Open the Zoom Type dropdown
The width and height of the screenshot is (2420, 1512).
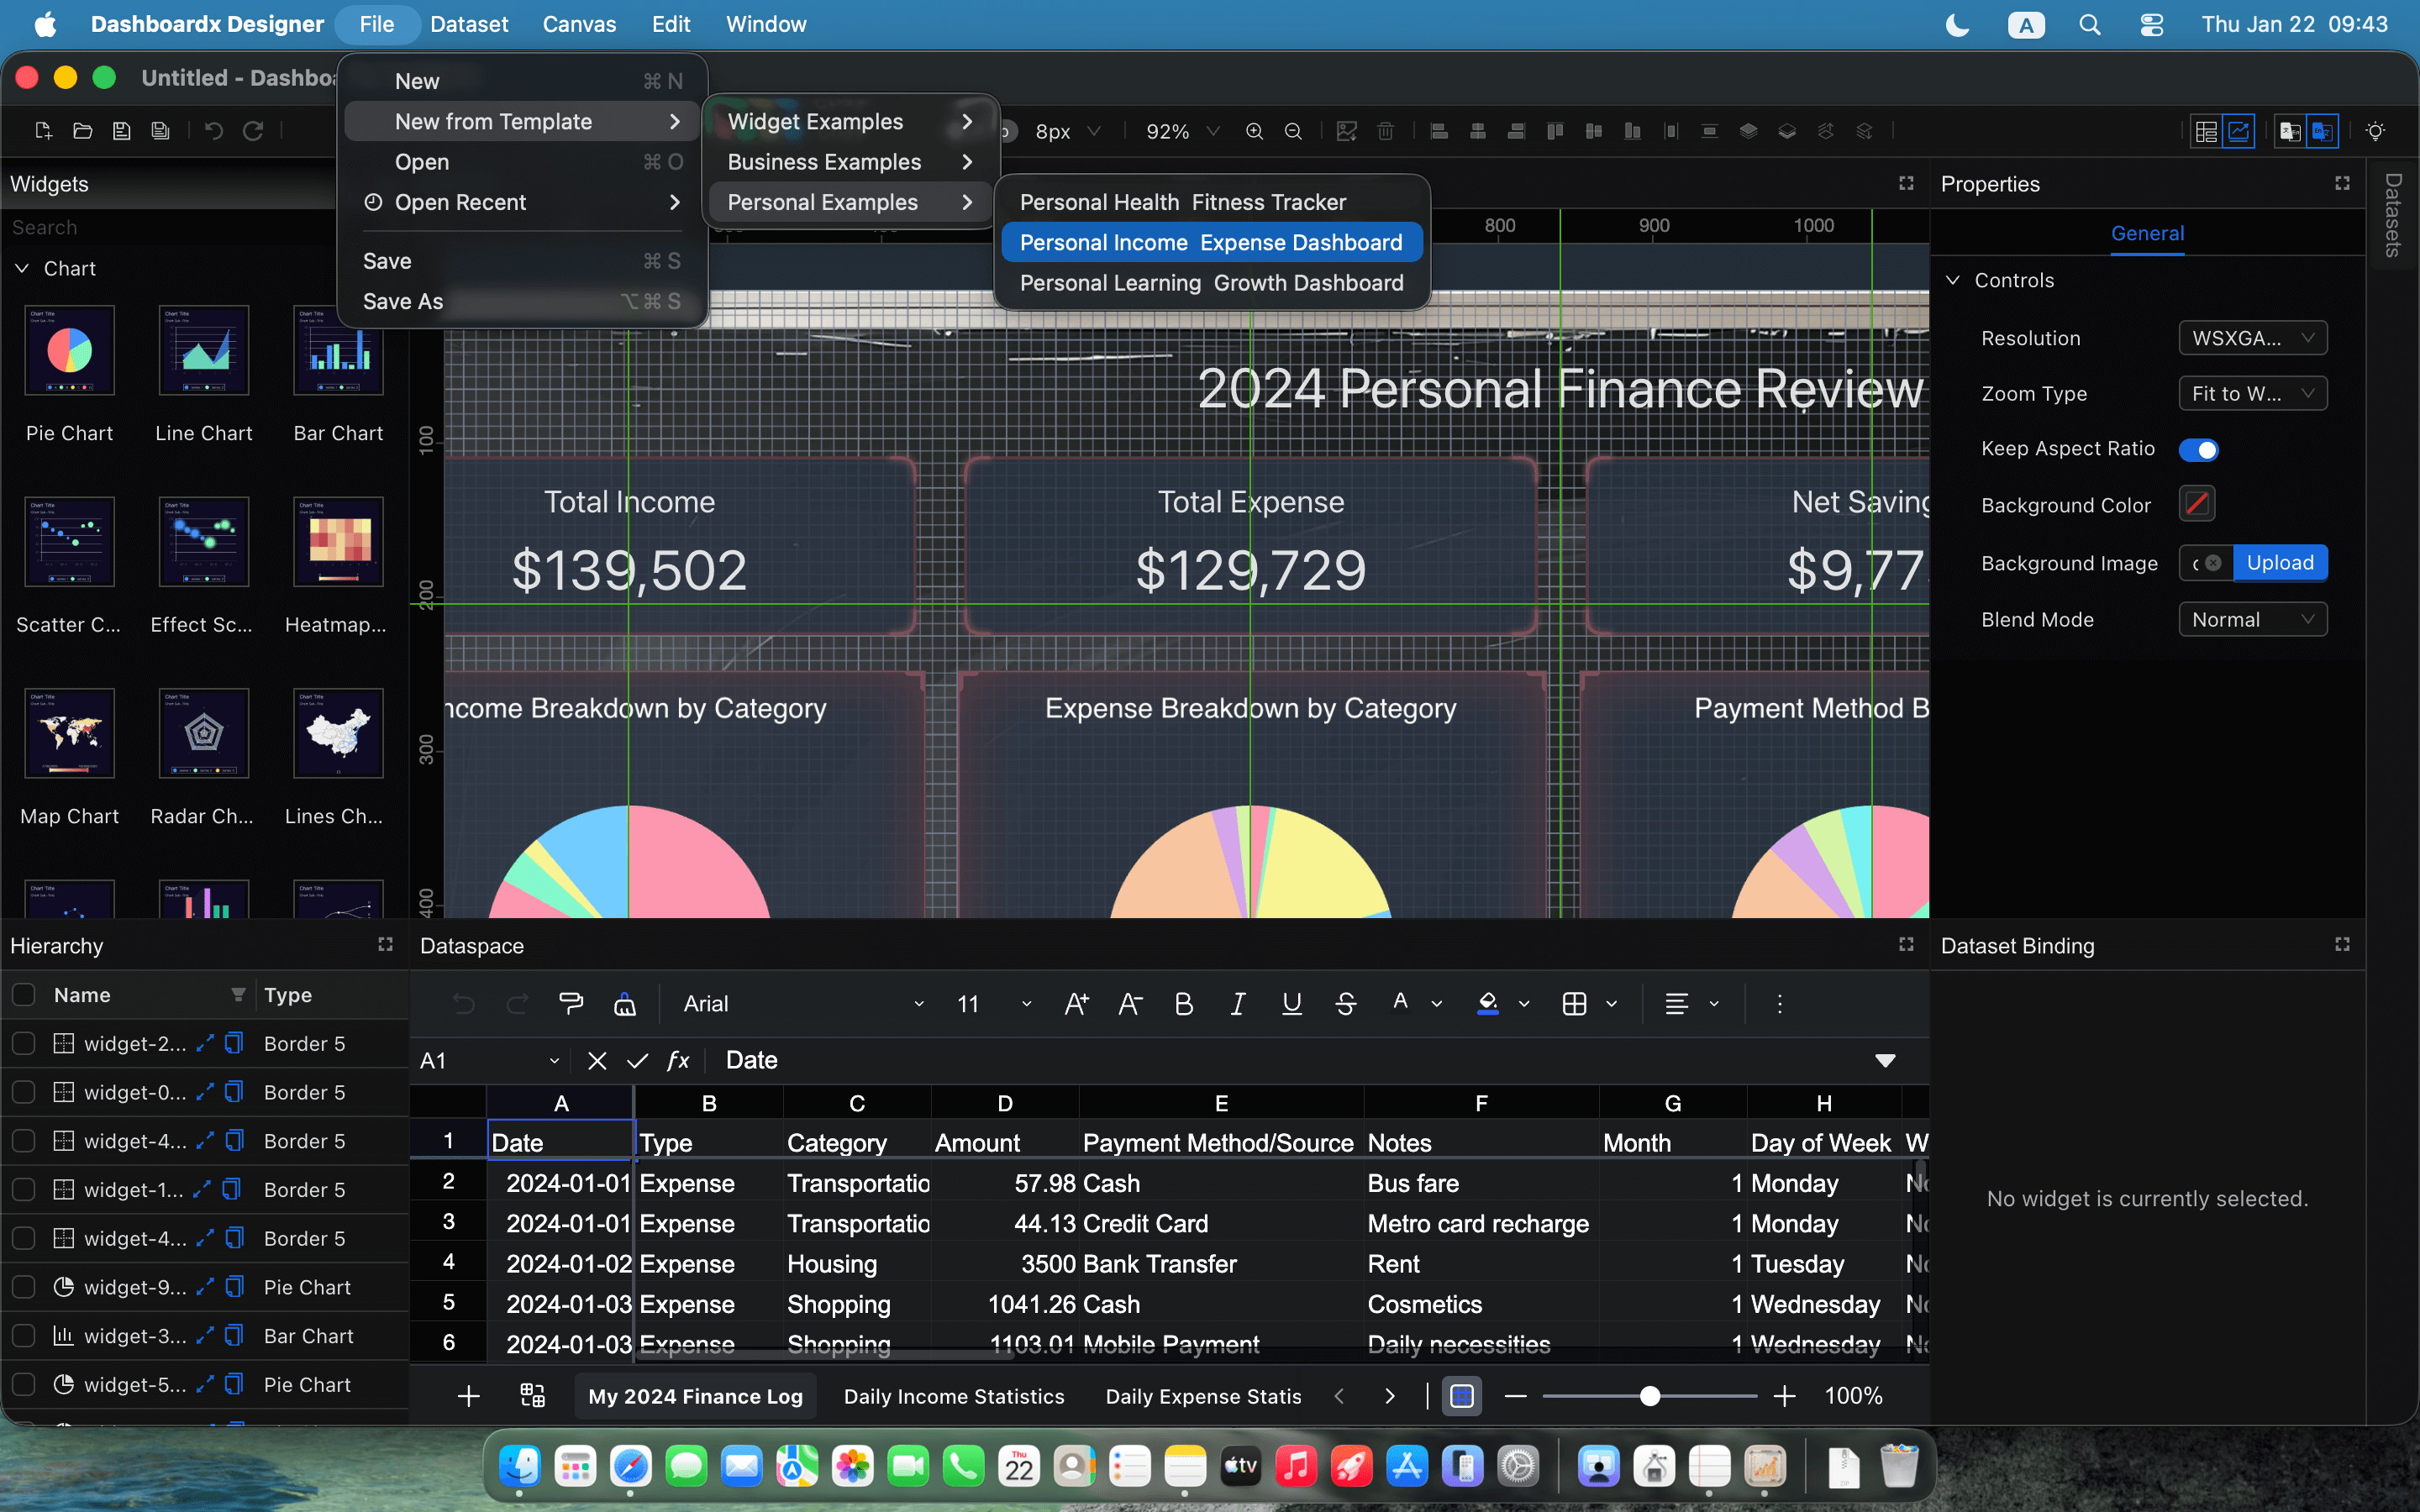tap(2252, 394)
